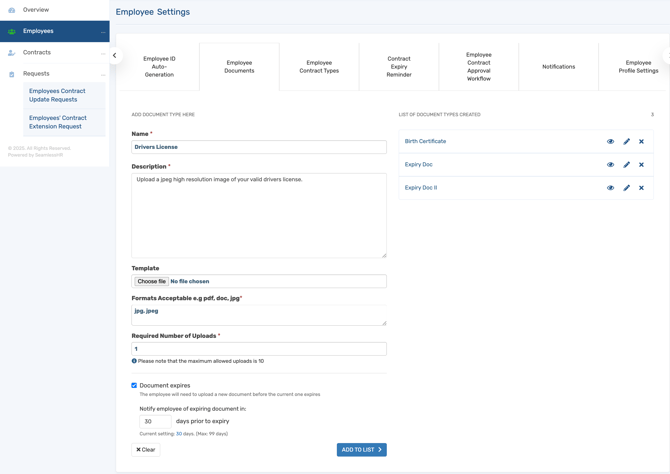Collapse the Requests sidebar section
670x474 pixels.
[103, 74]
